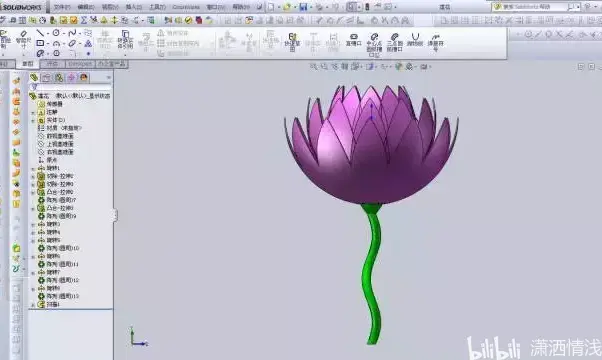Open the 插入 (Insert) menu
Screen dimensions: 602x360
point(134,7)
